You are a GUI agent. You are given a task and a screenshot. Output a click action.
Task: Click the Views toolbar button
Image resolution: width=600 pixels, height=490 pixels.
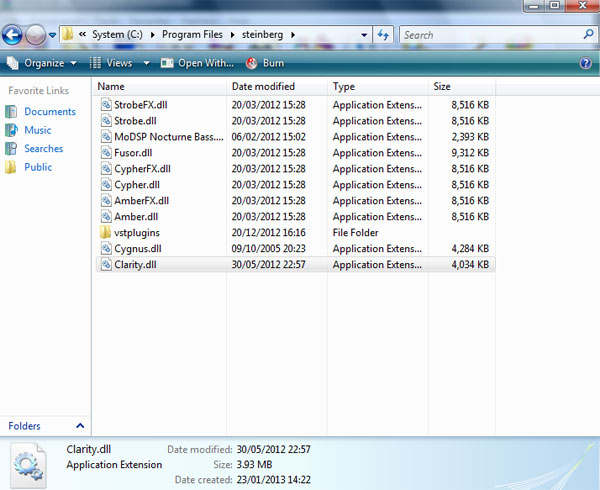111,63
